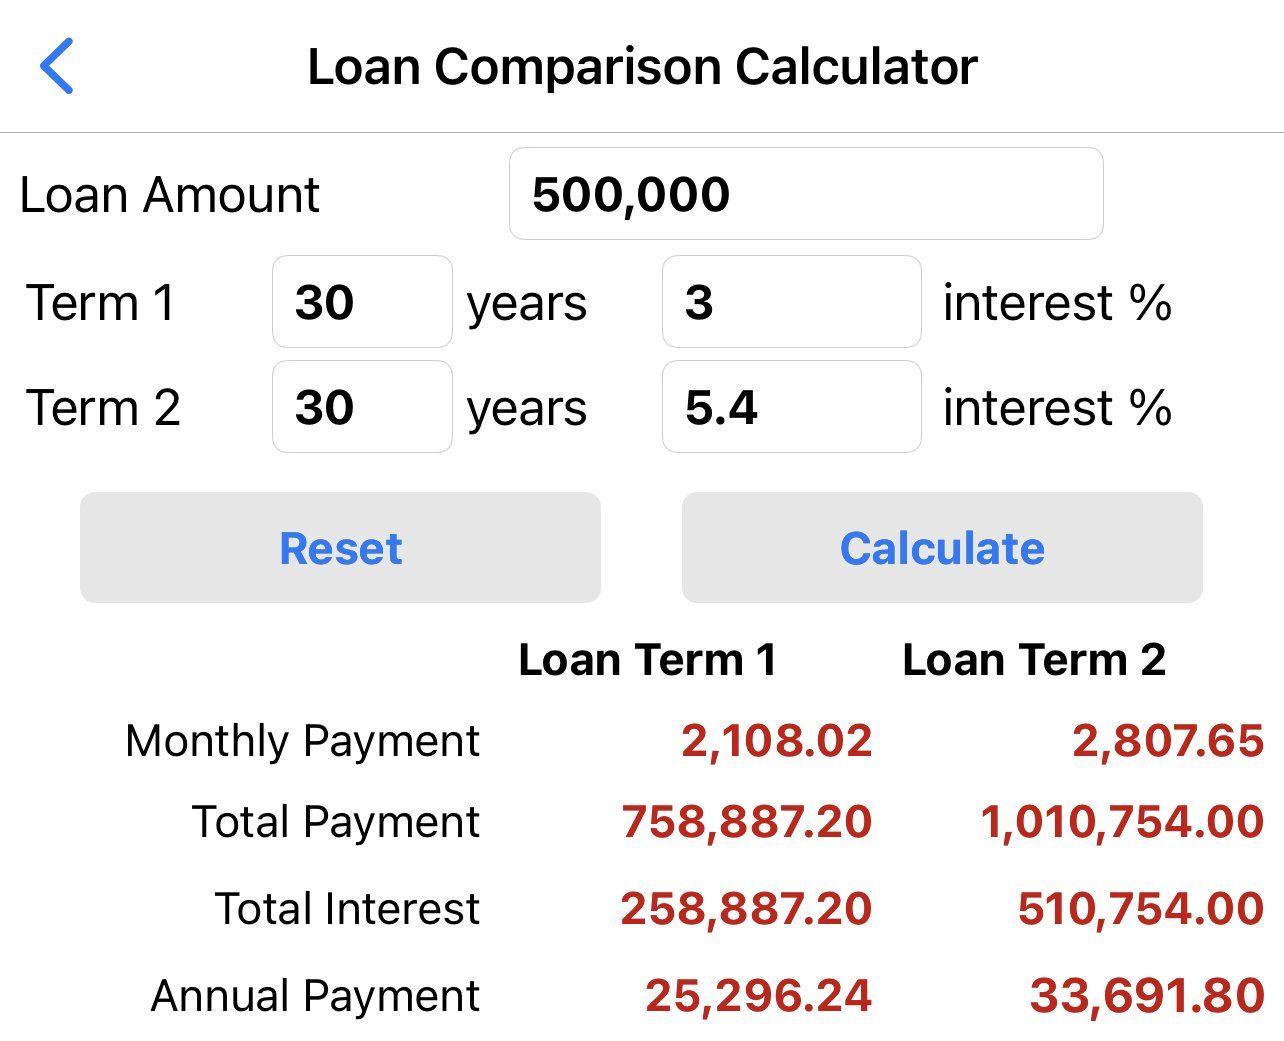Select the Loan Term 2 column header
The image size is (1284, 1041).
pyautogui.click(x=1035, y=659)
